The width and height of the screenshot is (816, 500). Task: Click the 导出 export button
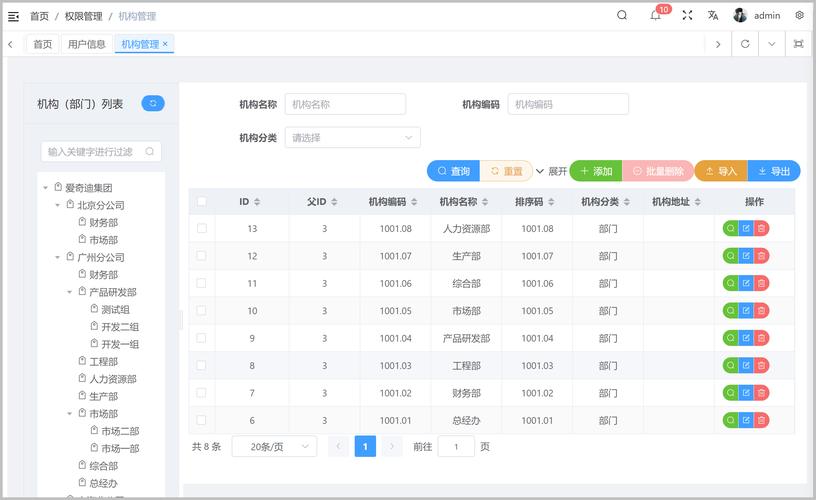coord(774,171)
